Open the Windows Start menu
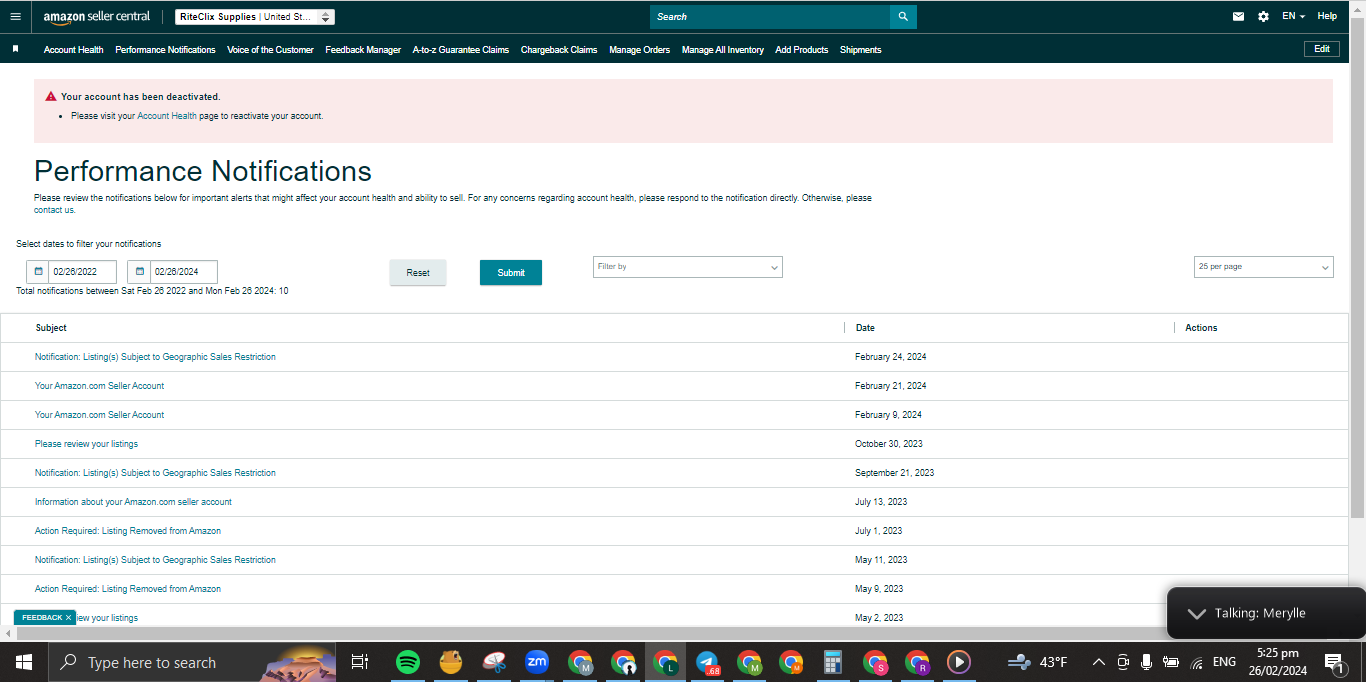This screenshot has height=682, width=1366. [24, 662]
